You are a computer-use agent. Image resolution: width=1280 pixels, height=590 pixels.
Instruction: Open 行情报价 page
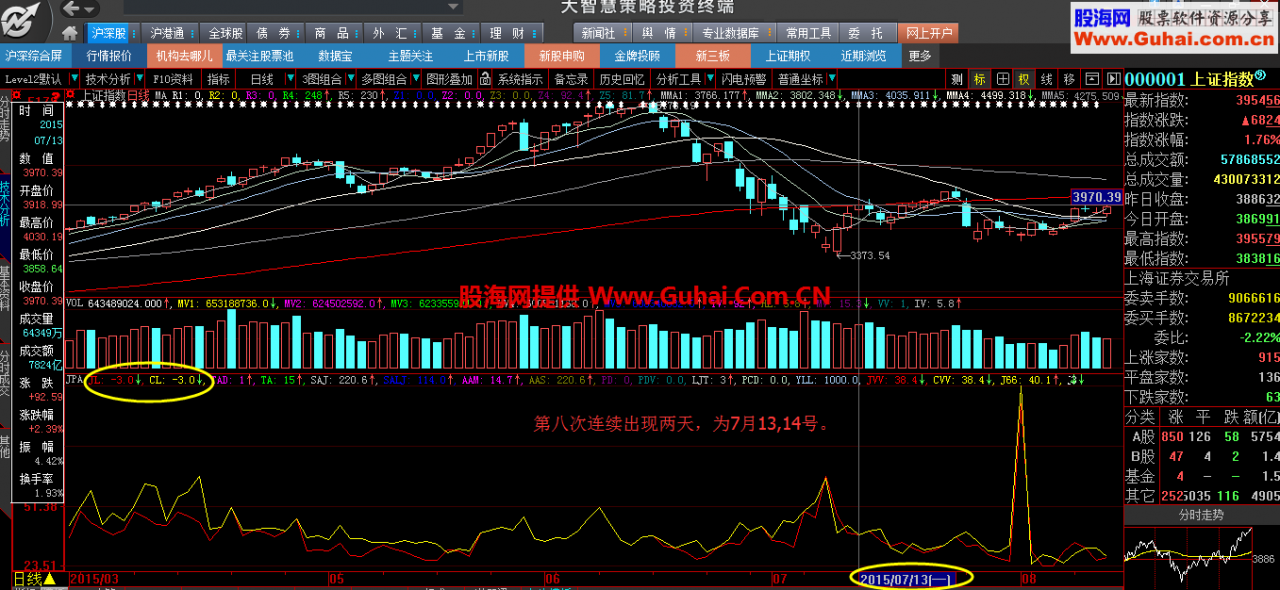[x=109, y=56]
